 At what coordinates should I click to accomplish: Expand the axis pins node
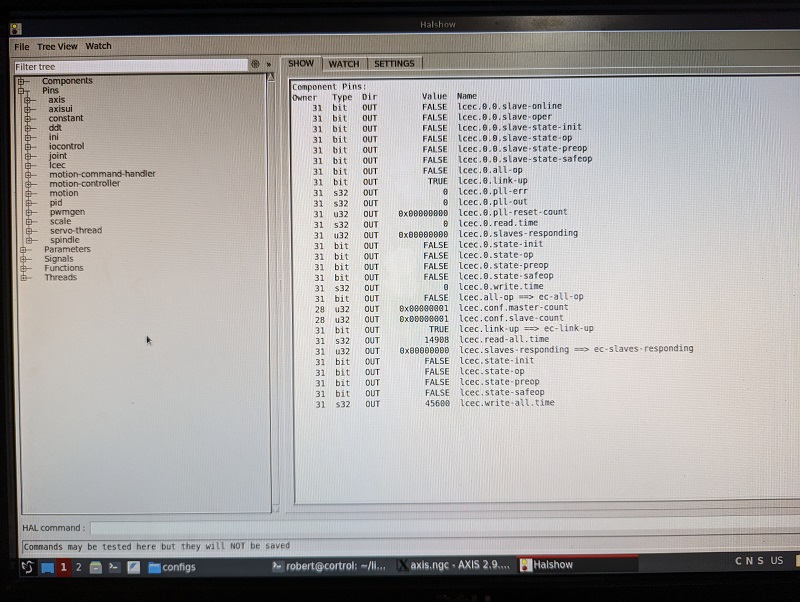pos(28,101)
